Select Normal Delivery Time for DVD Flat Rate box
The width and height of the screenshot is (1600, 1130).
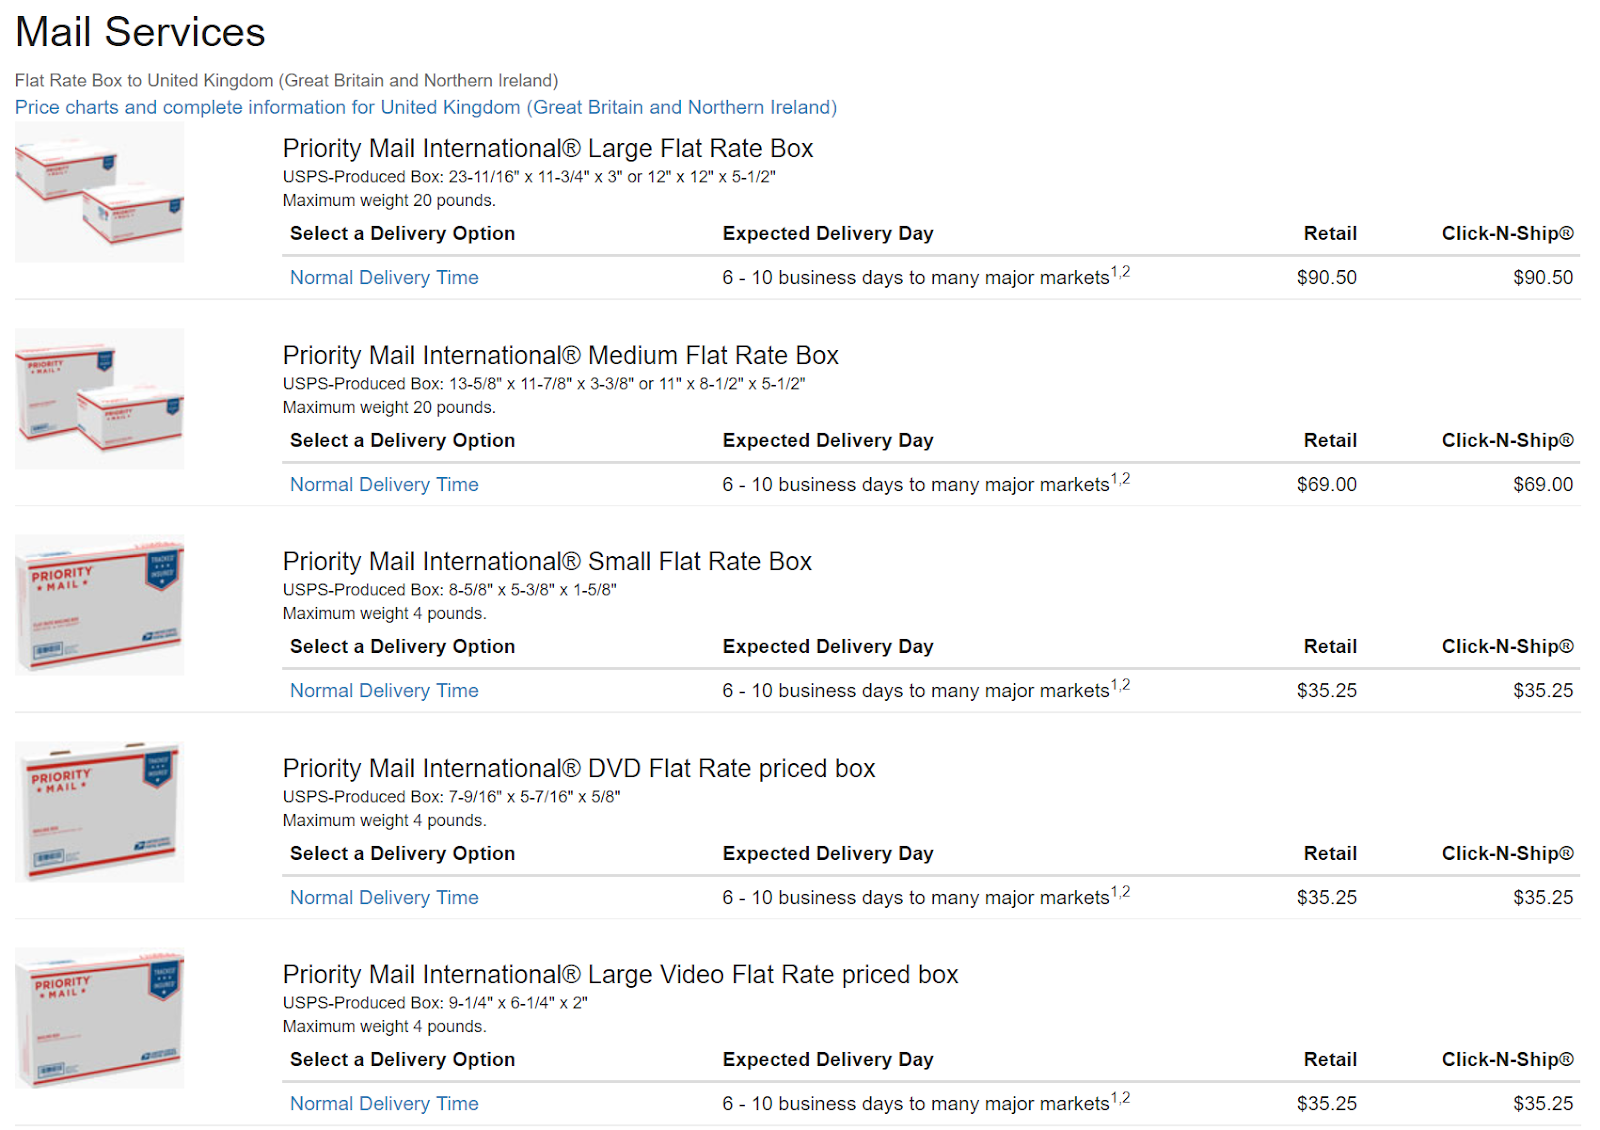point(384,898)
